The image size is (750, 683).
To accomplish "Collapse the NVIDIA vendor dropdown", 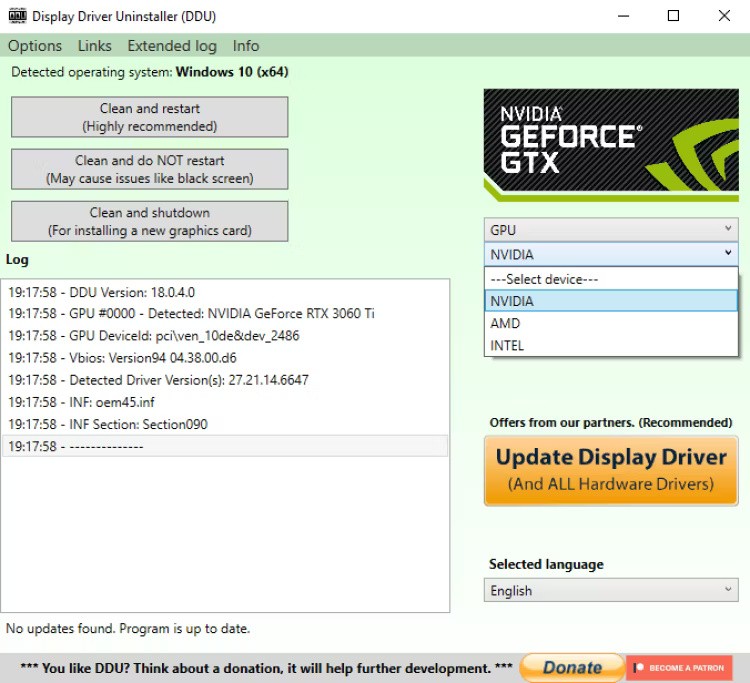I will [611, 254].
